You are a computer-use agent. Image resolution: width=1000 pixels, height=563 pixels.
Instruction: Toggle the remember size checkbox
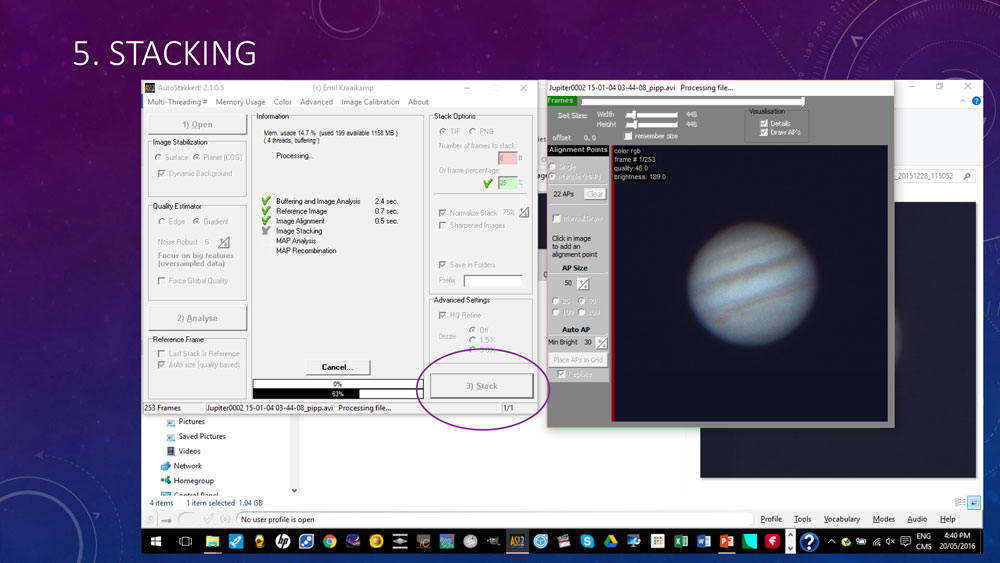tap(628, 136)
